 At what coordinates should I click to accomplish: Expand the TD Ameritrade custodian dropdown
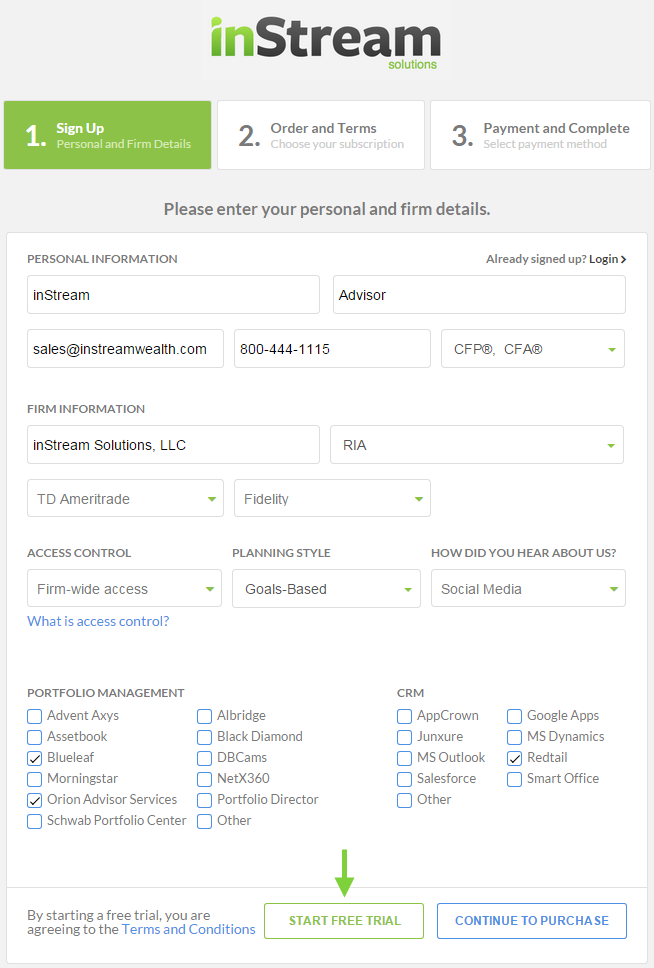coord(125,498)
